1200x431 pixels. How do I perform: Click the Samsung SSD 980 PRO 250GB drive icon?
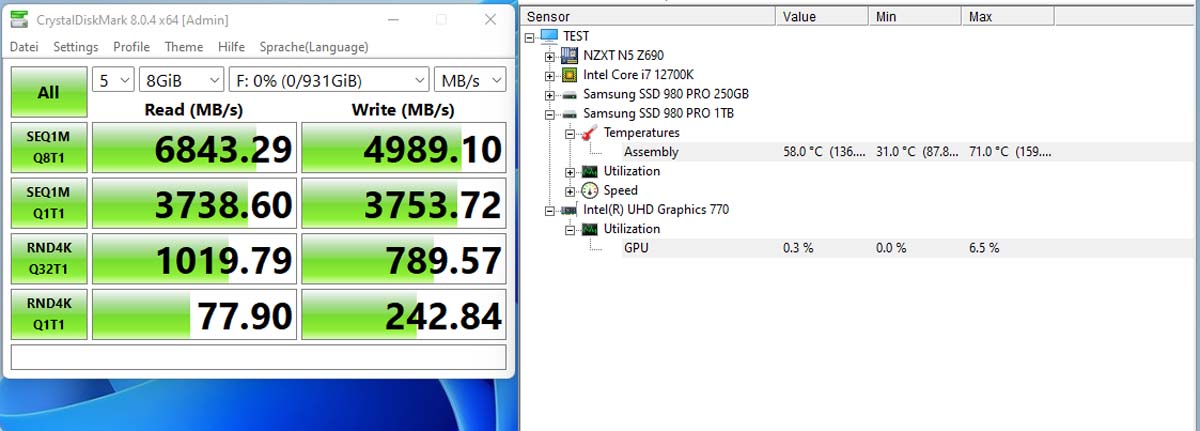tap(569, 94)
